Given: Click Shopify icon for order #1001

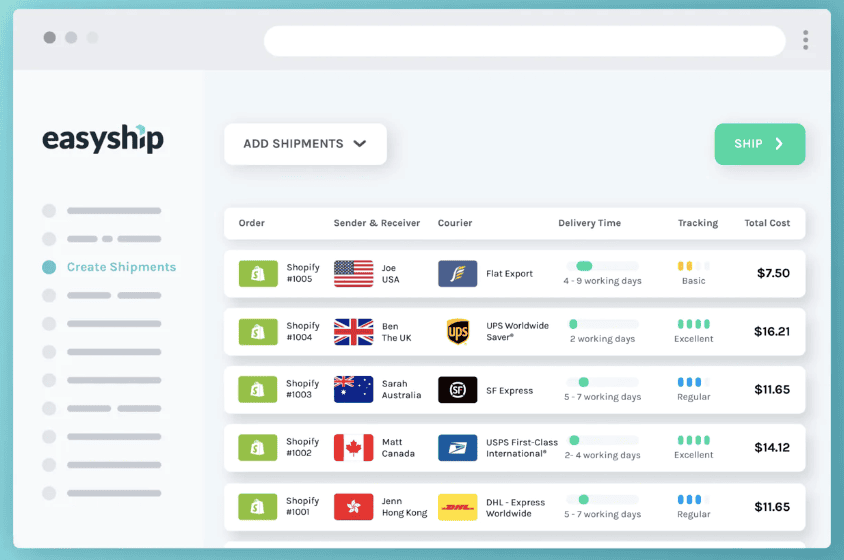Looking at the screenshot, I should (258, 507).
